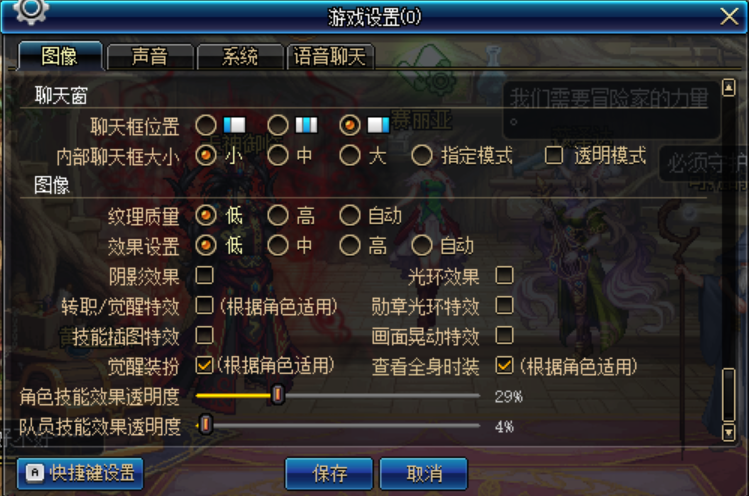The image size is (749, 496).
Task: Open 快捷键设置 shortcut key settings
Action: click(80, 473)
